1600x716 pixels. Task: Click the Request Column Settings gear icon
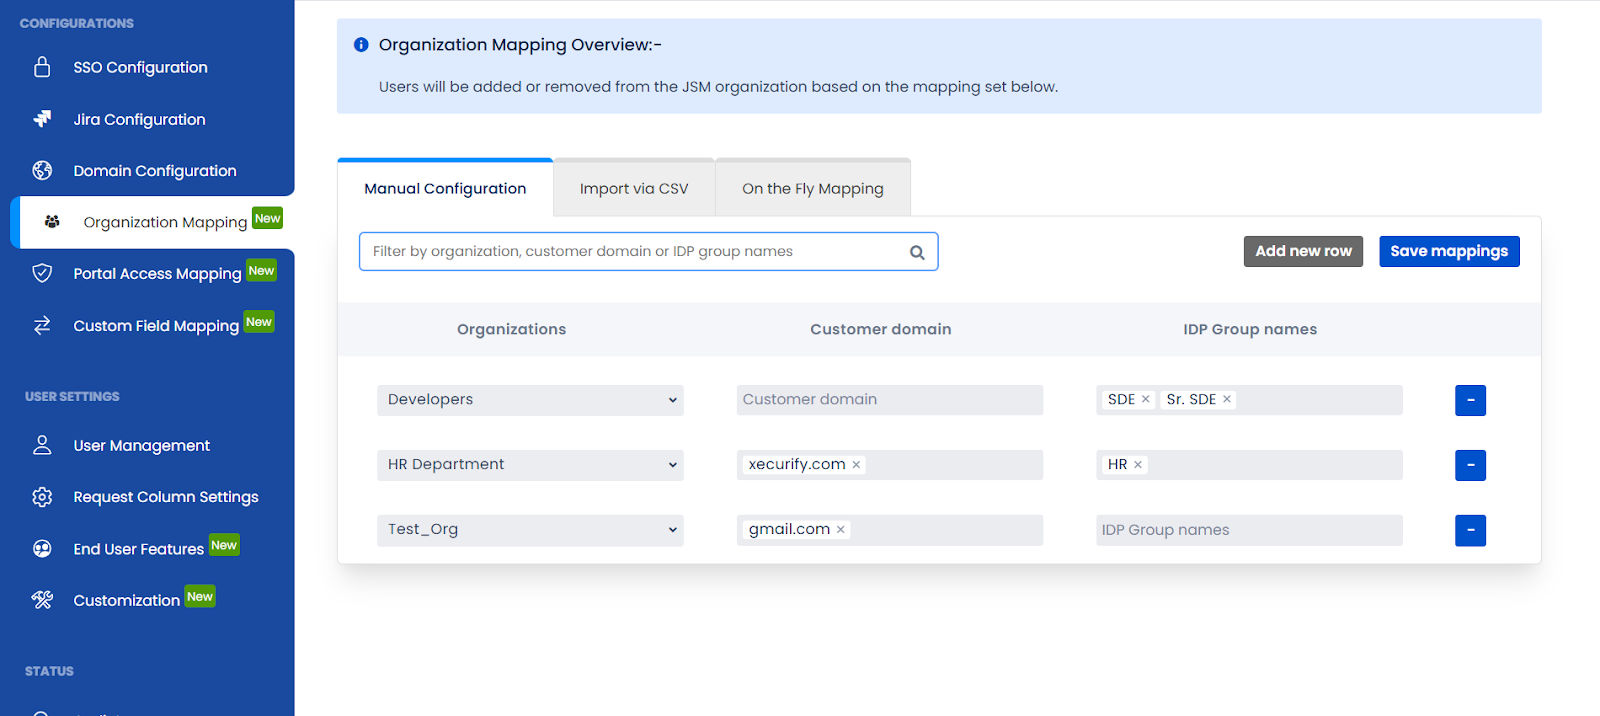tap(42, 497)
